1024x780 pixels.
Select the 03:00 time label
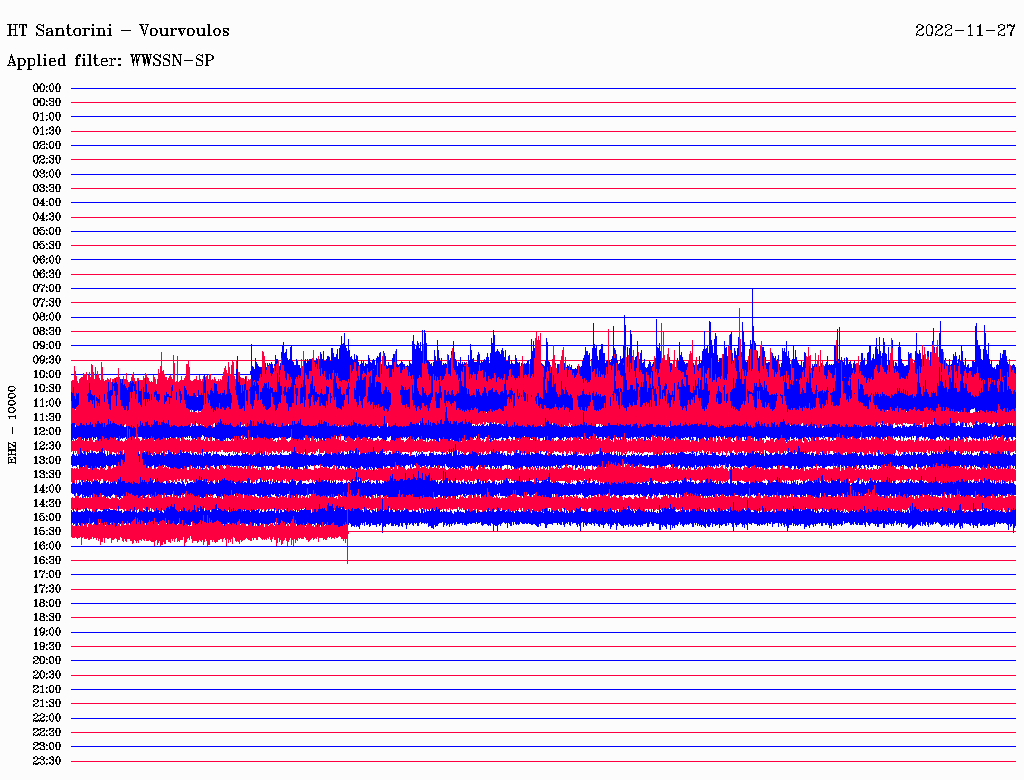coord(47,174)
